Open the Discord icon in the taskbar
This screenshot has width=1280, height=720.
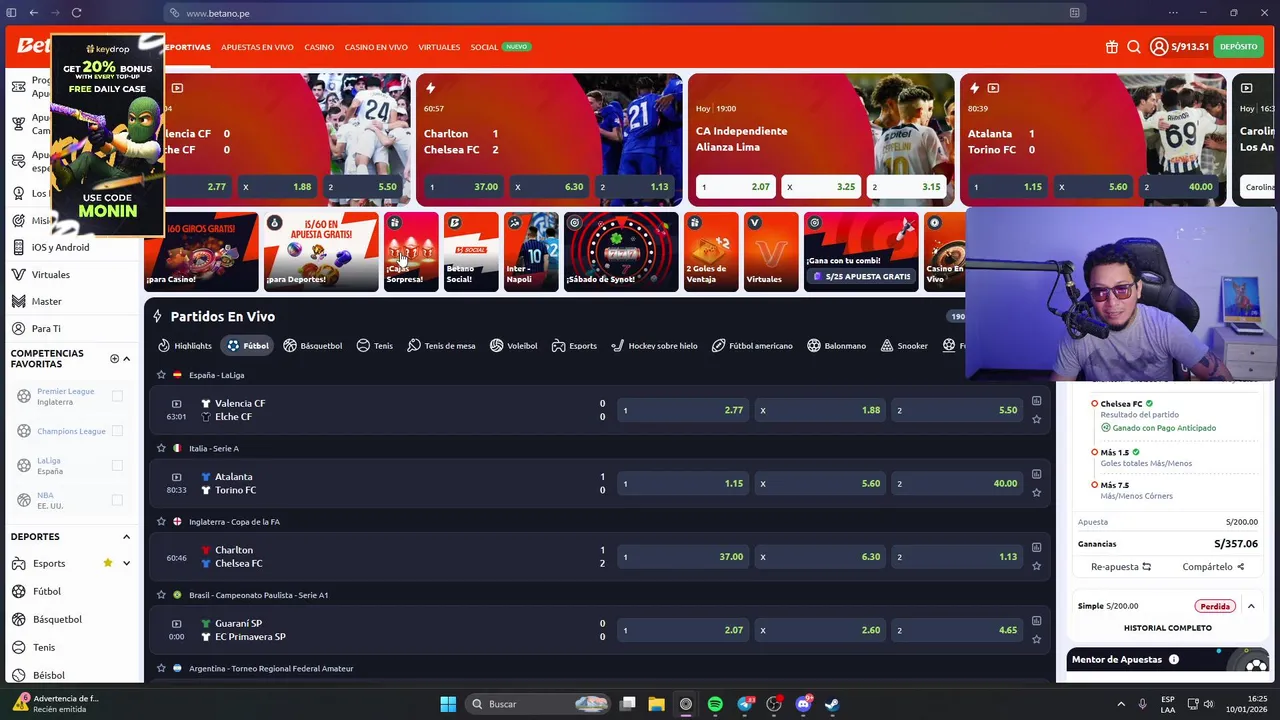(x=803, y=704)
